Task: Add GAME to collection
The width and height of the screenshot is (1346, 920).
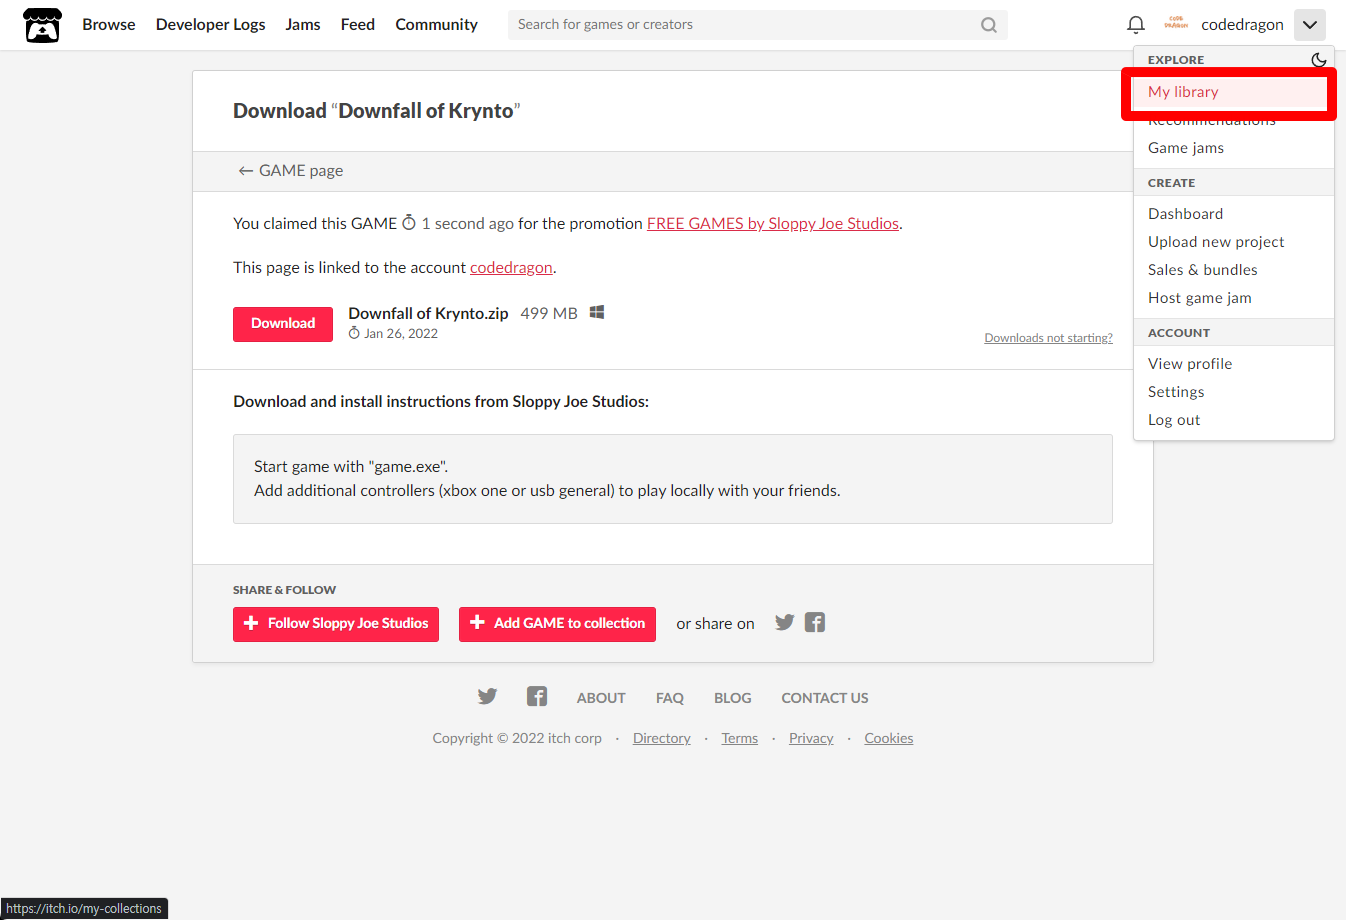Action: coord(557,624)
